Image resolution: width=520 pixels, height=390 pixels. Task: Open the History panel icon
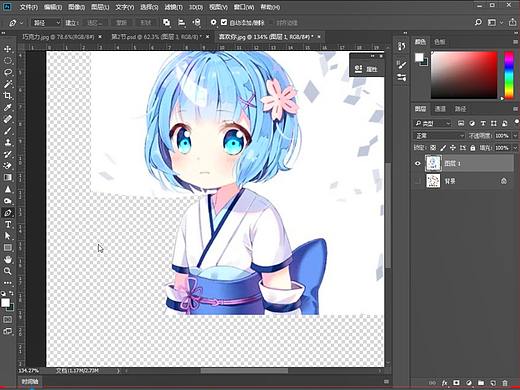pos(402,46)
